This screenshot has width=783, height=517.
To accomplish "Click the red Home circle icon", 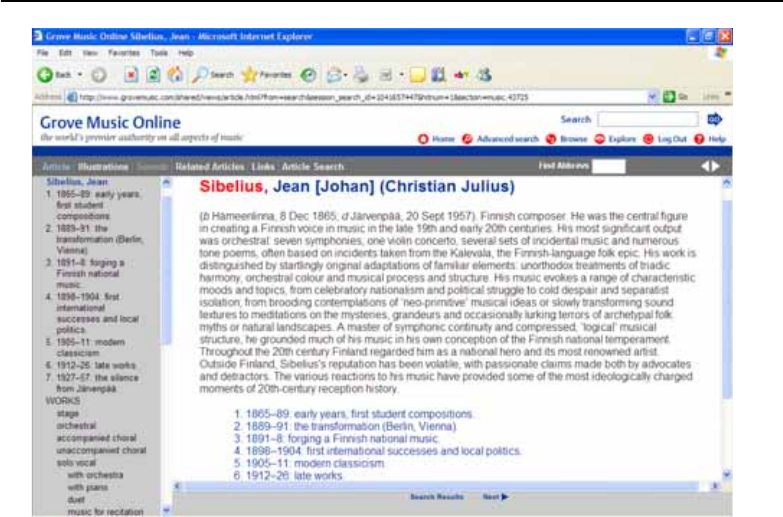I will click(x=423, y=139).
